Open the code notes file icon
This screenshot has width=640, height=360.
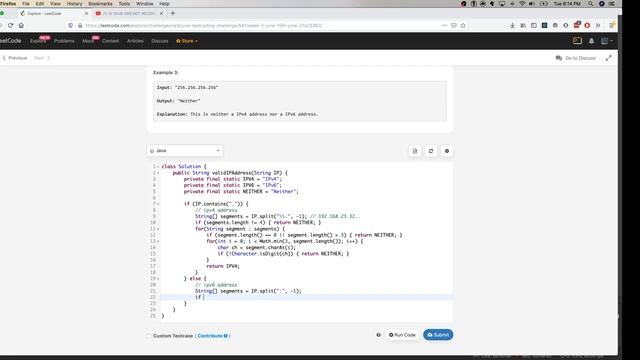(x=415, y=151)
